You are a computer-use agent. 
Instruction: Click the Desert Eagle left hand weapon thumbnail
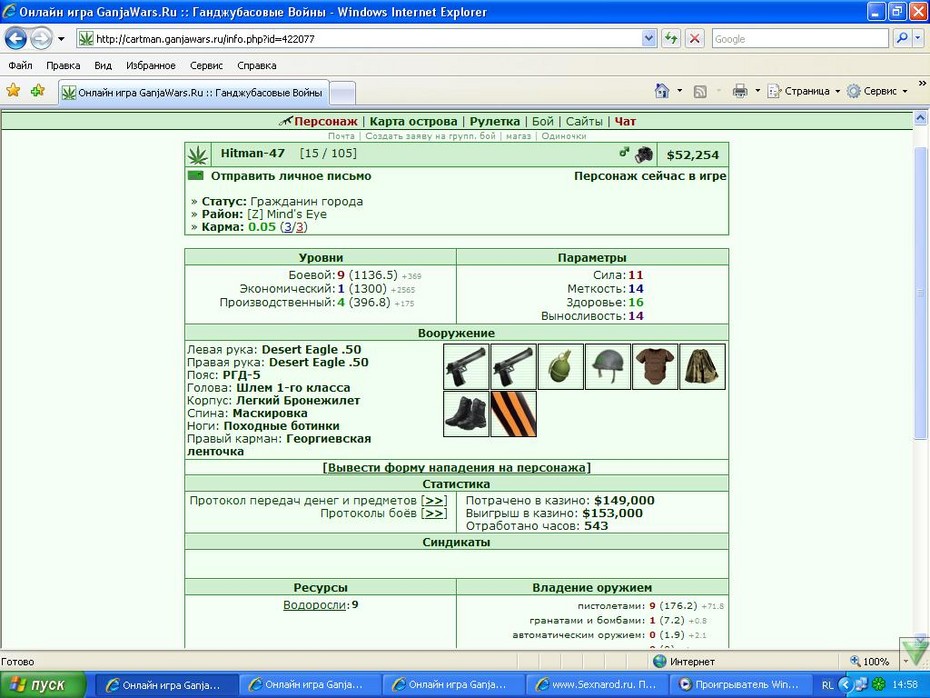pos(466,366)
